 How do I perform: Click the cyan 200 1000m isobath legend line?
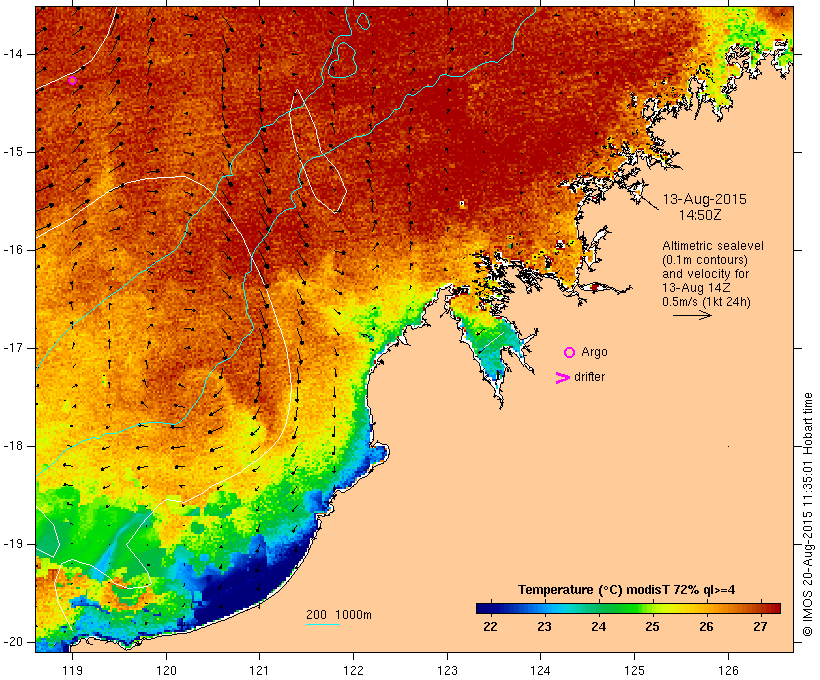click(x=323, y=624)
